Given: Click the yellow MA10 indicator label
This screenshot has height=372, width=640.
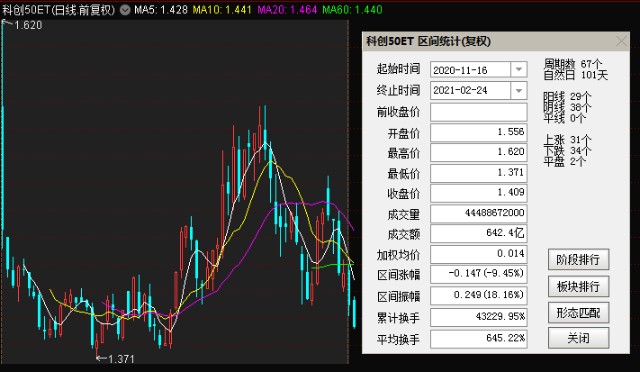Looking at the screenshot, I should [x=222, y=10].
